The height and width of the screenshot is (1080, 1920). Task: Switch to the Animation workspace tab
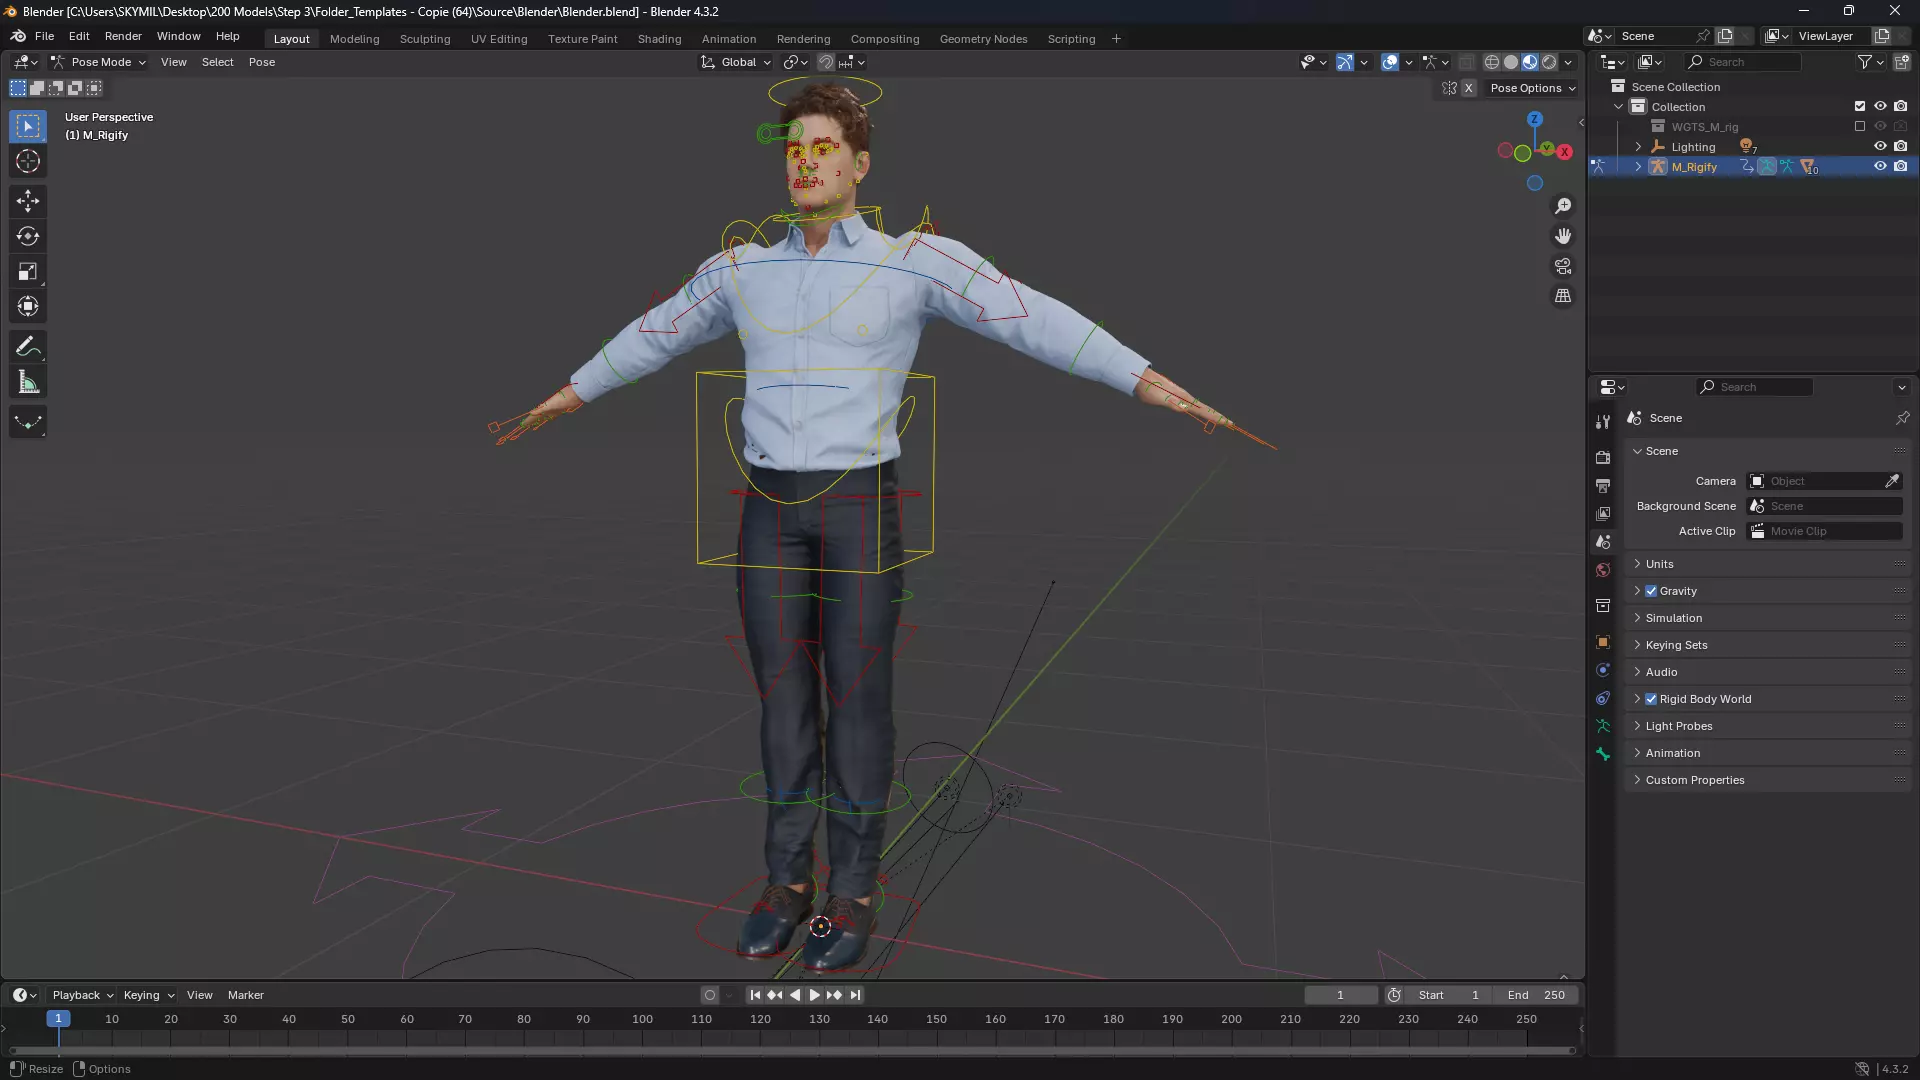(729, 39)
